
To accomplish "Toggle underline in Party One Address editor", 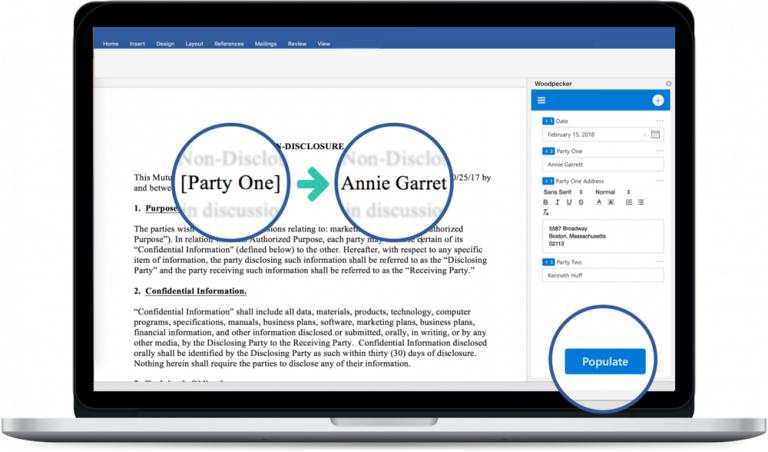I will 569,202.
